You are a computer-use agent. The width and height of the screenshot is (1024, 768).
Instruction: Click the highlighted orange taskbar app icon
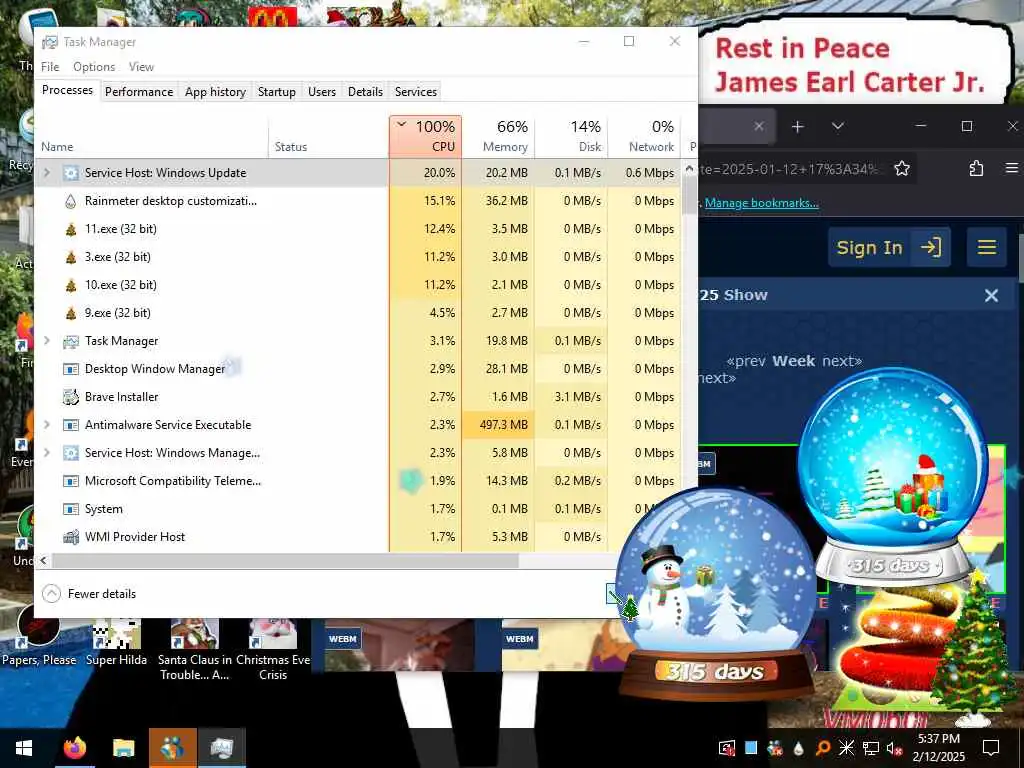point(172,748)
